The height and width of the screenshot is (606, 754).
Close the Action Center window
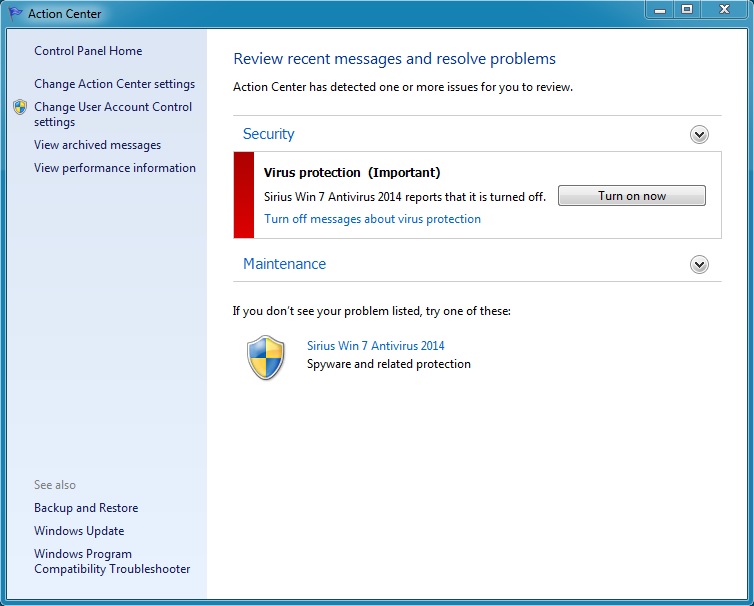click(x=724, y=10)
